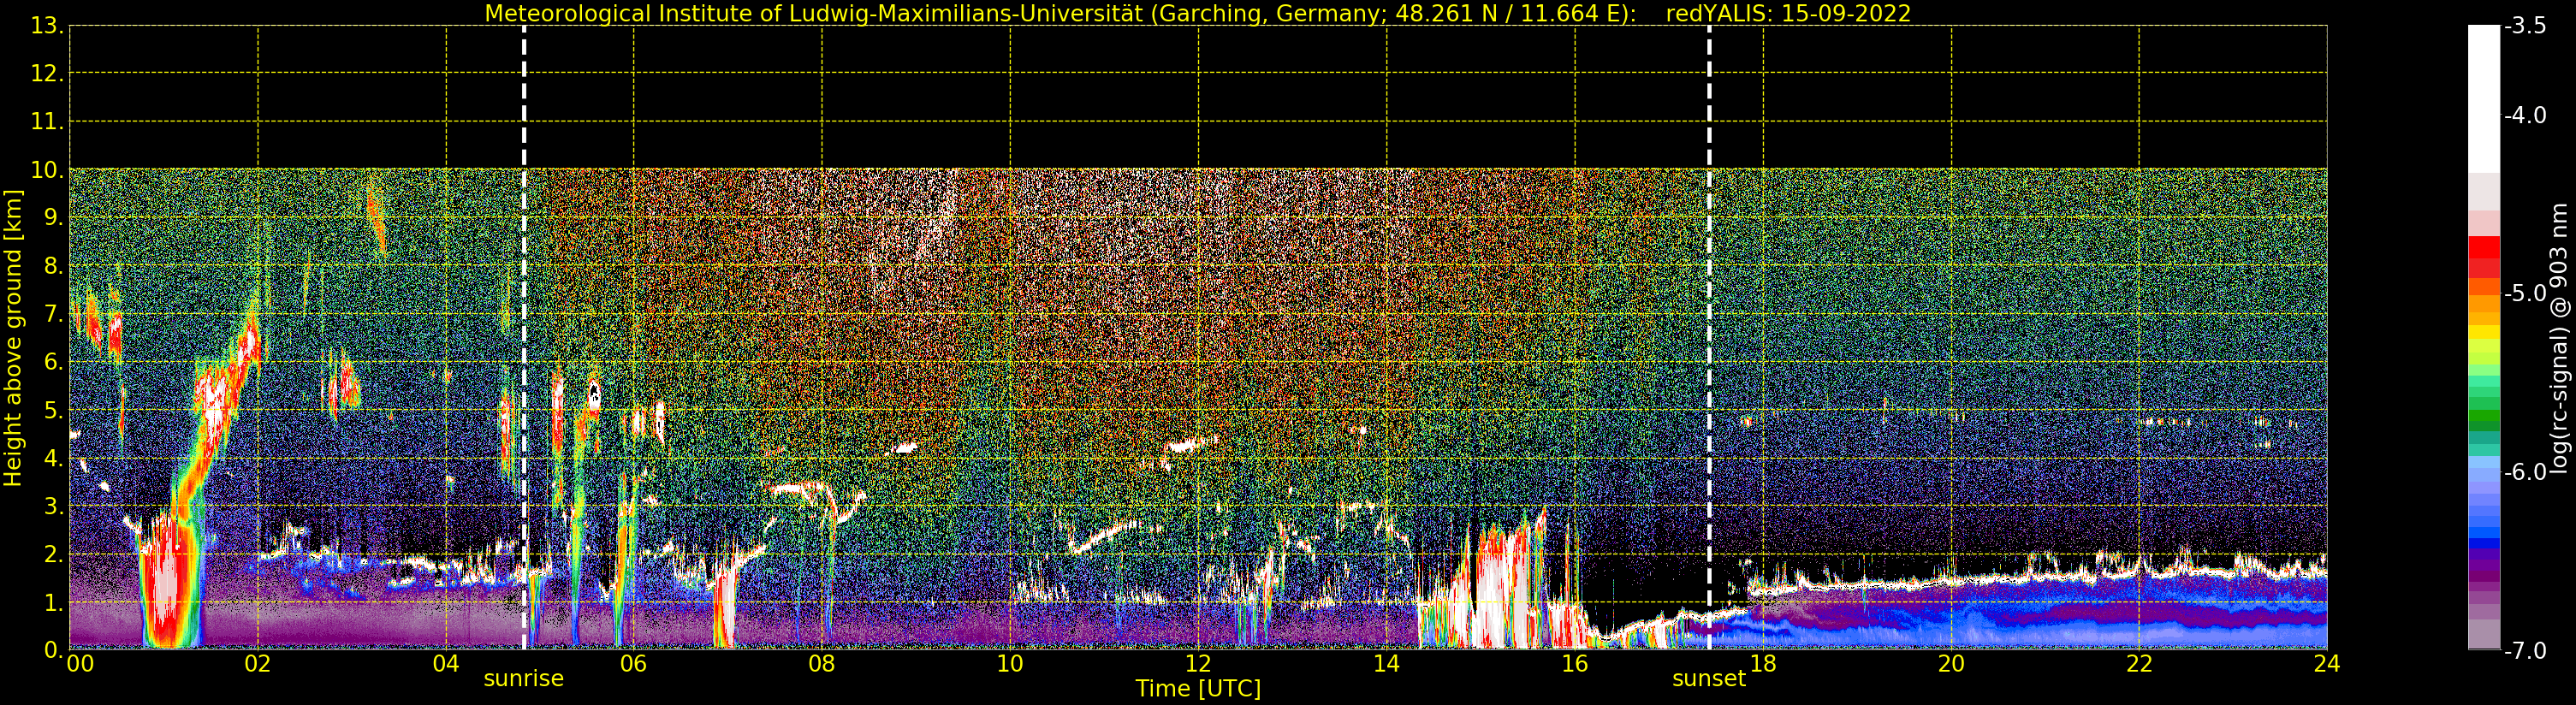Select the height-axis tick label '1.'

[x=53, y=602]
